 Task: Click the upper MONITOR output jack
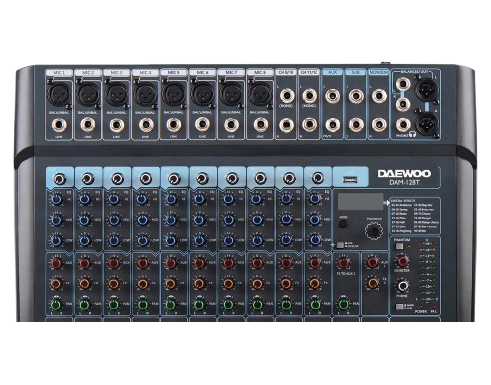click(379, 96)
